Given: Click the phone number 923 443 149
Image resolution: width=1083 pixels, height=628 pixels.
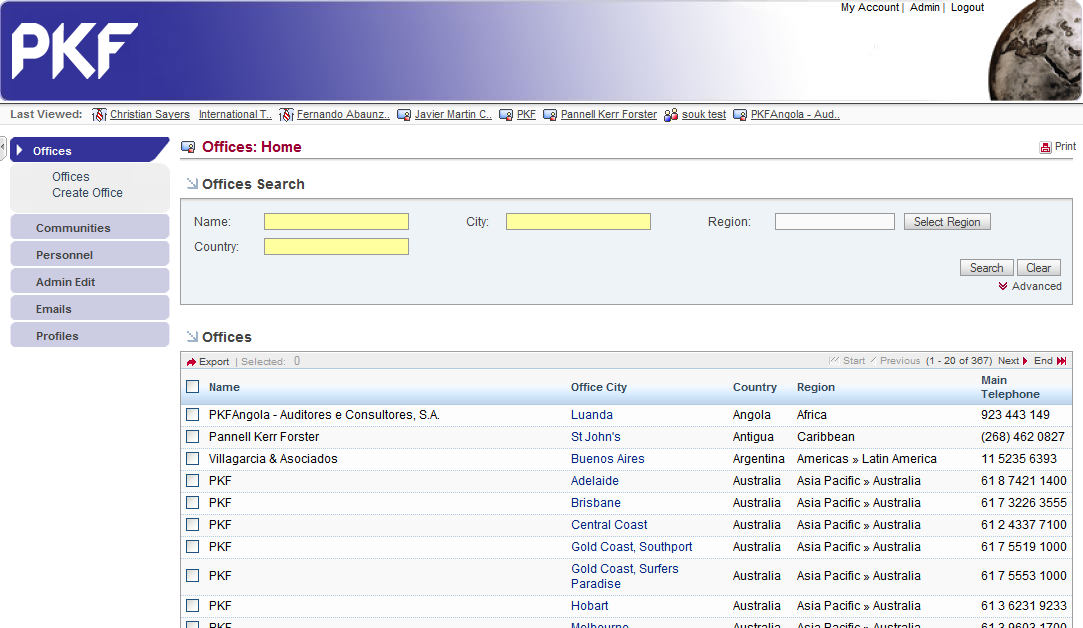Looking at the screenshot, I should pos(1015,415).
